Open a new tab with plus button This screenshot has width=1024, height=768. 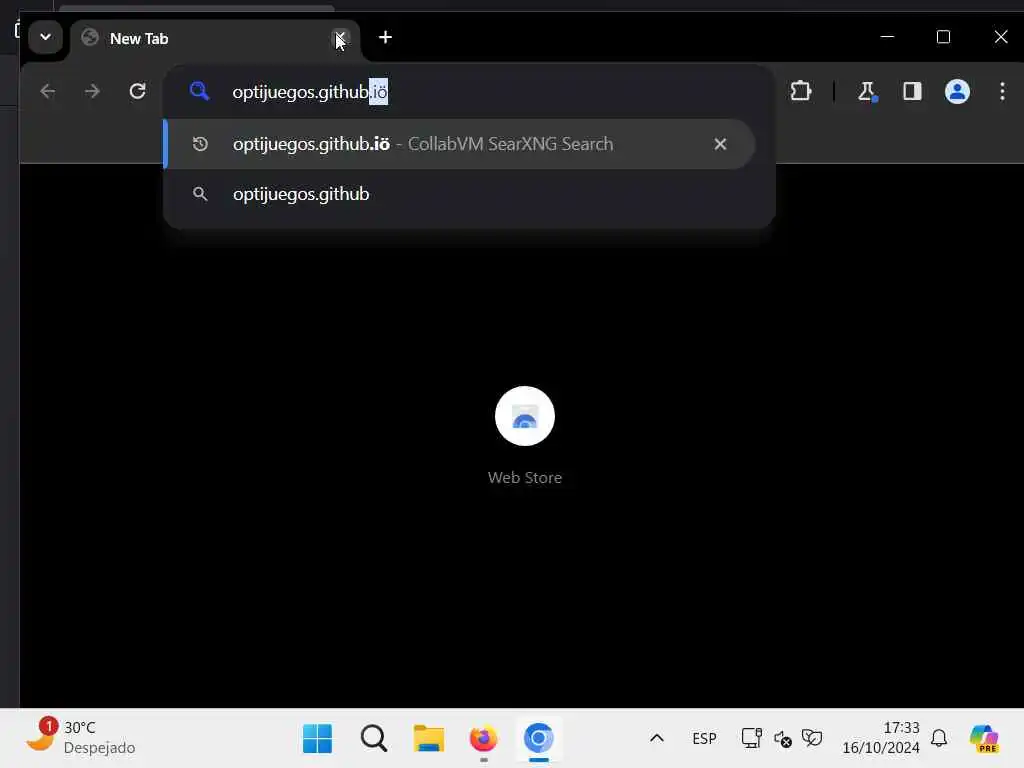pyautogui.click(x=385, y=37)
